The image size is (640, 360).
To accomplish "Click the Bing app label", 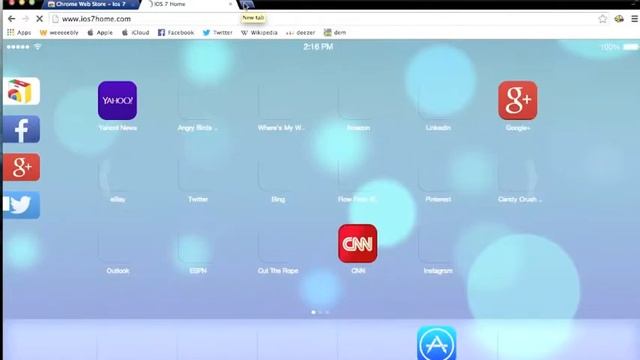I will click(x=278, y=199).
